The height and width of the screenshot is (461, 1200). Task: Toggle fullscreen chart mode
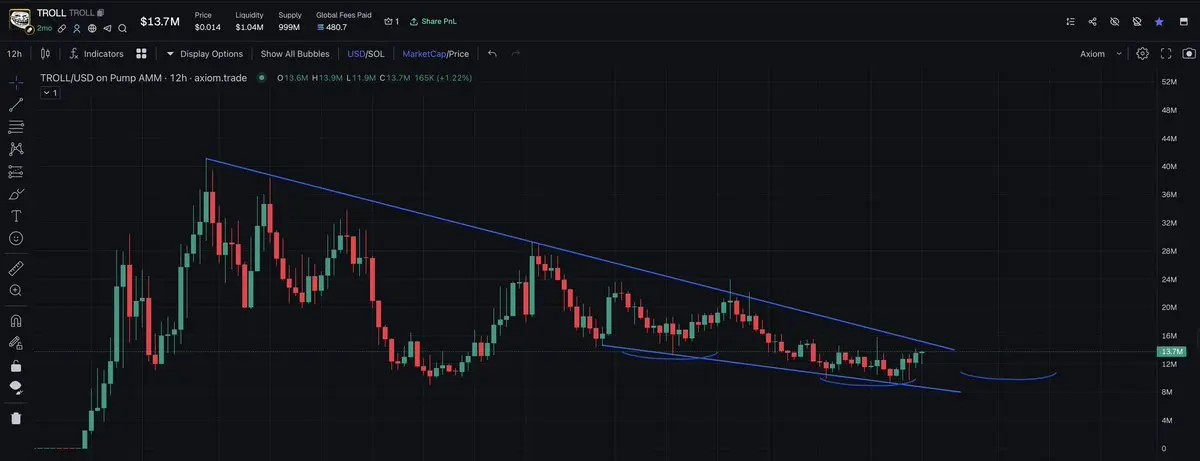pyautogui.click(x=1165, y=53)
